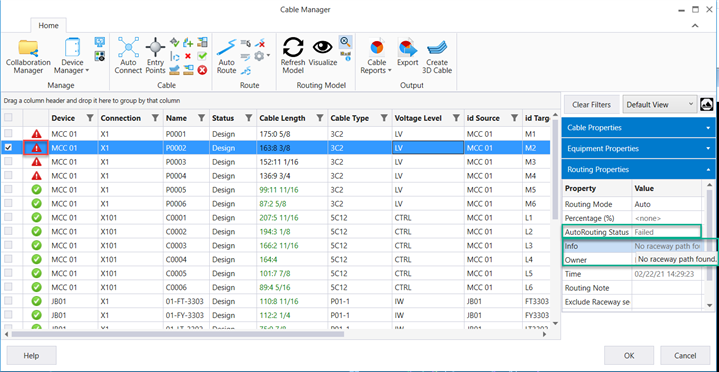This screenshot has height=372, width=719.
Task: Start Auto Route
Action: click(x=227, y=56)
